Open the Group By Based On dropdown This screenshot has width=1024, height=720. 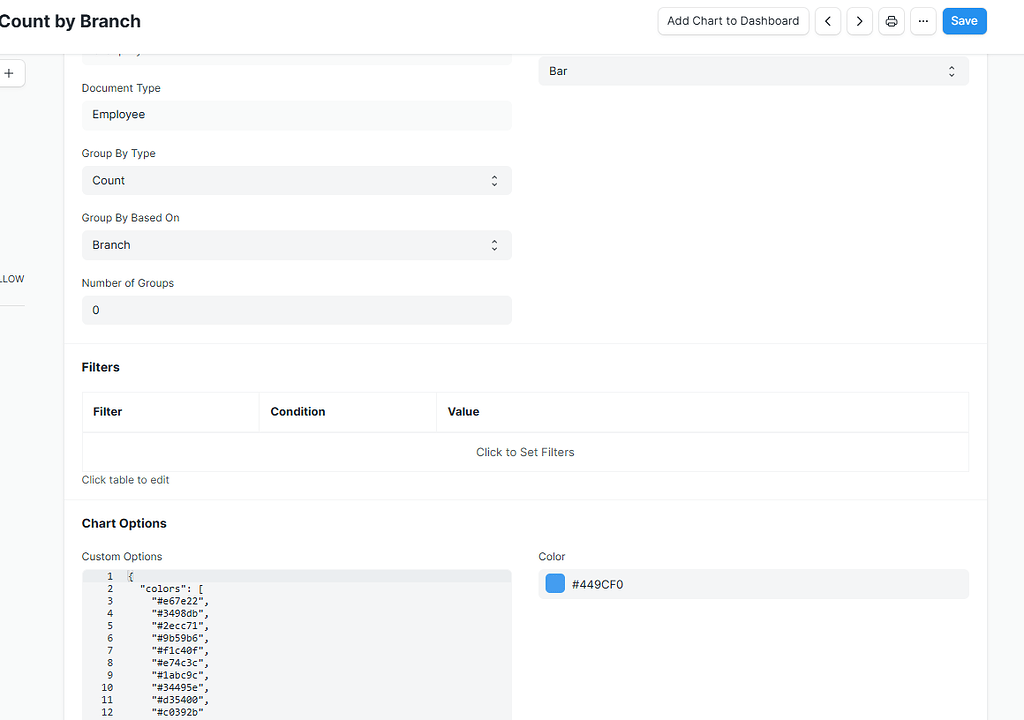(296, 245)
